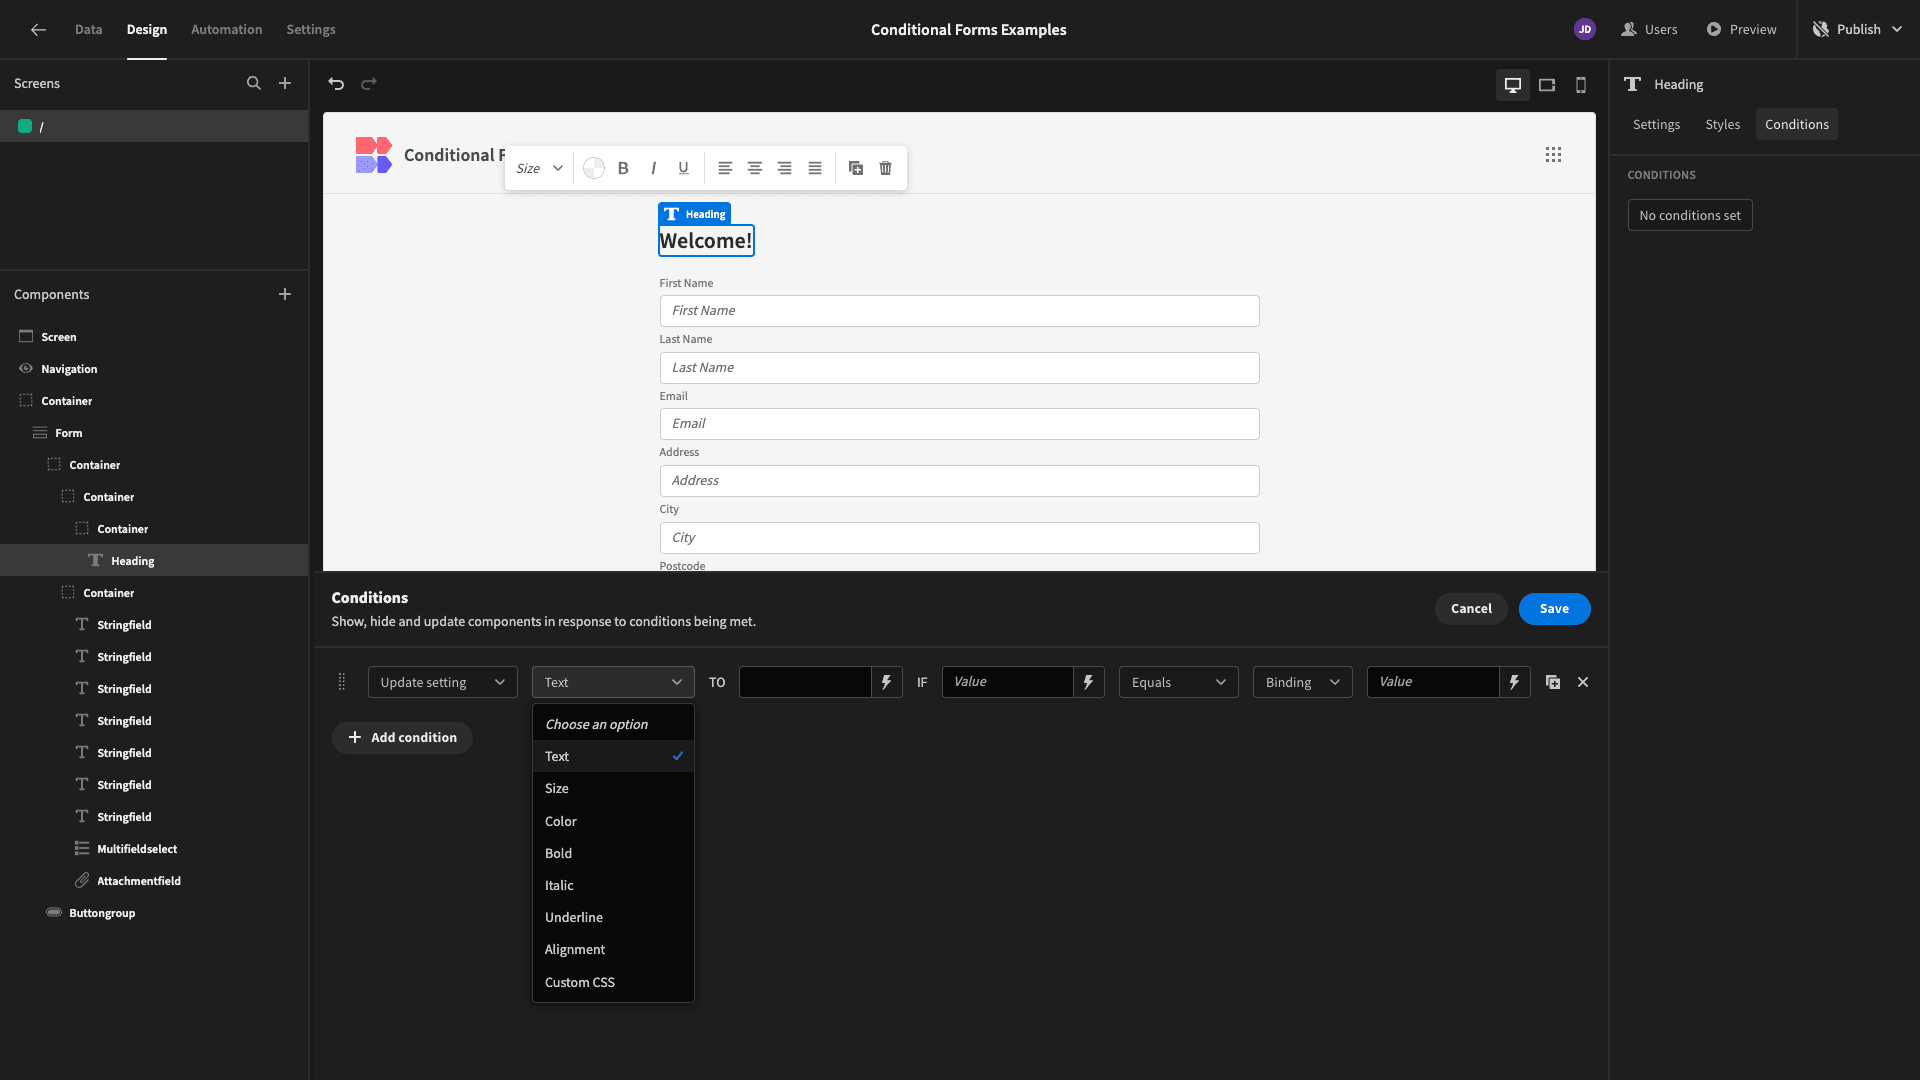Open the Size dropdown in toolbar
Image resolution: width=1920 pixels, height=1080 pixels.
(540, 168)
